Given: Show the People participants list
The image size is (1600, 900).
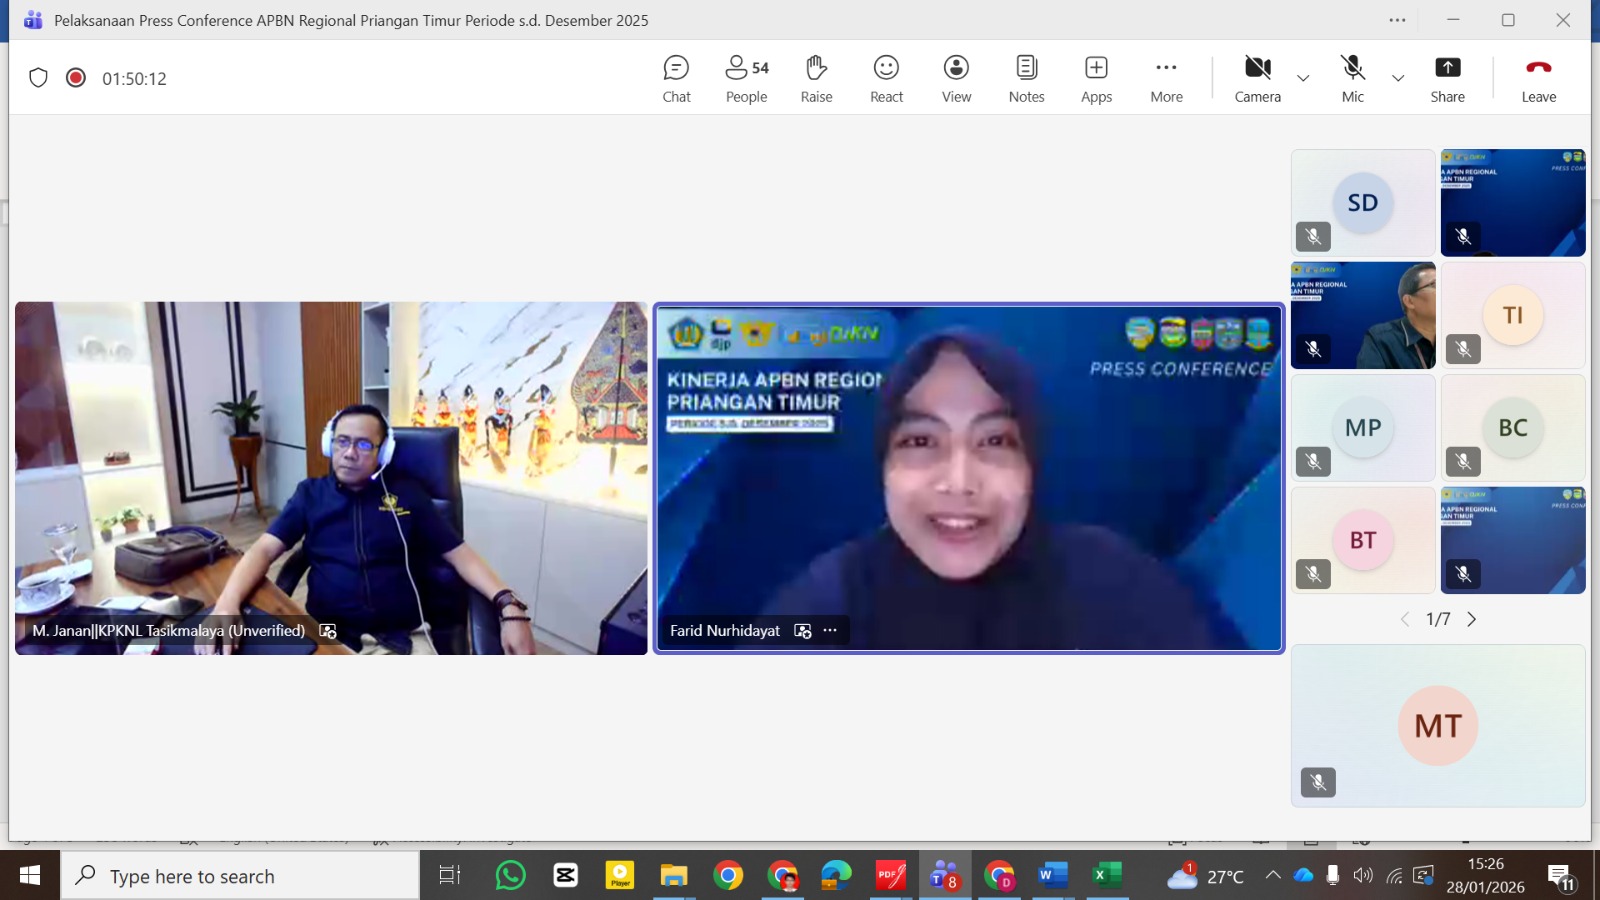Looking at the screenshot, I should (x=746, y=79).
